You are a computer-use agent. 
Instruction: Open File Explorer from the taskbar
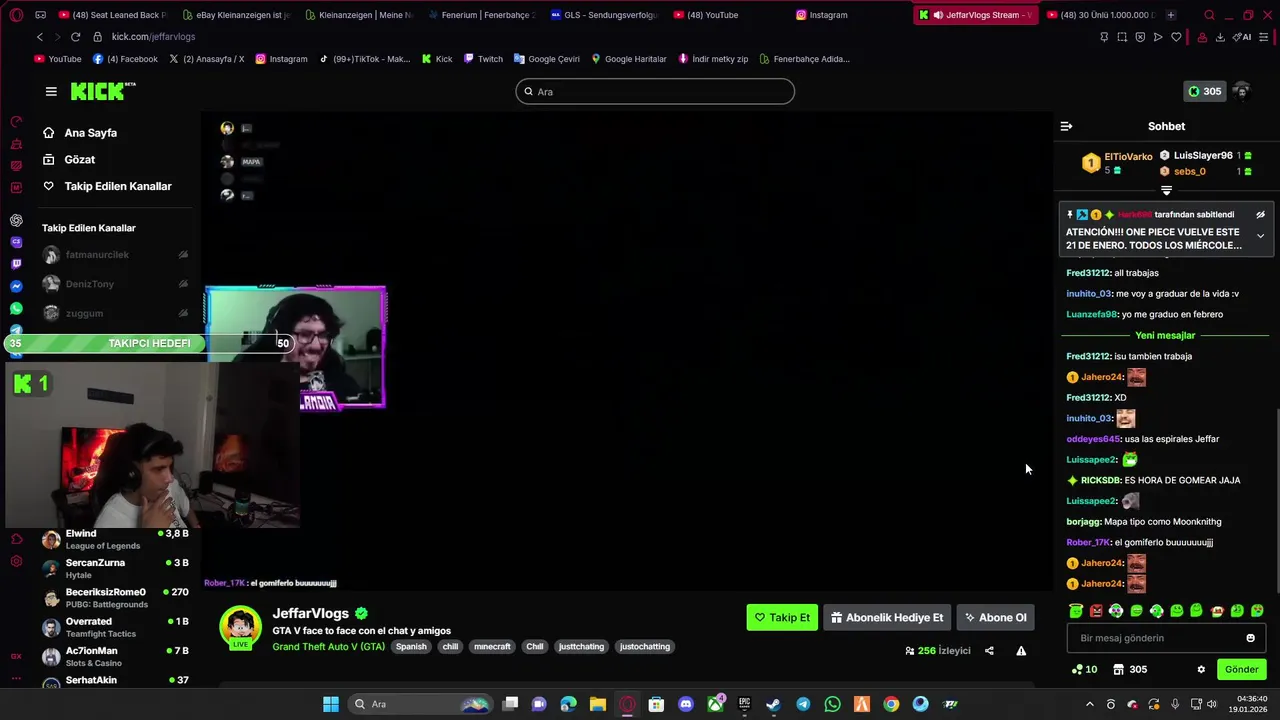(597, 704)
